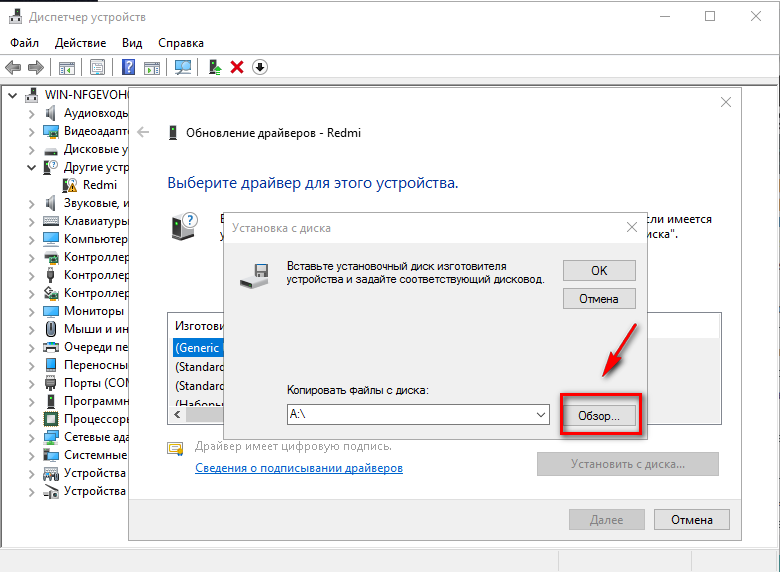The image size is (780, 572).
Task: Open the Действие menu
Action: pyautogui.click(x=80, y=43)
